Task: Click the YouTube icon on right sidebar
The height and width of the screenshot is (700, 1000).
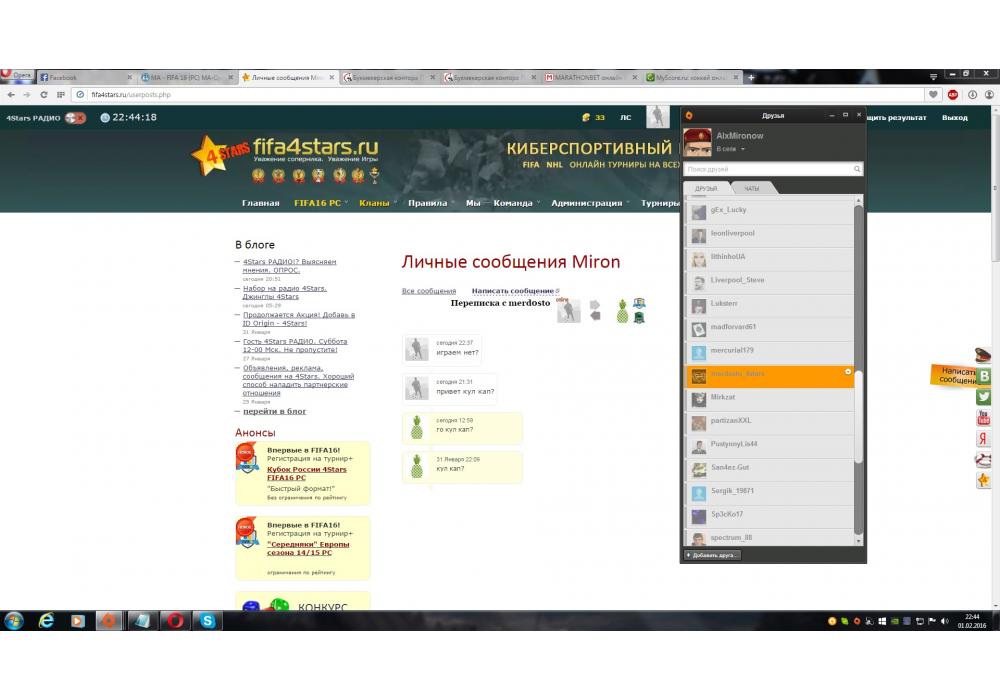Action: [983, 418]
